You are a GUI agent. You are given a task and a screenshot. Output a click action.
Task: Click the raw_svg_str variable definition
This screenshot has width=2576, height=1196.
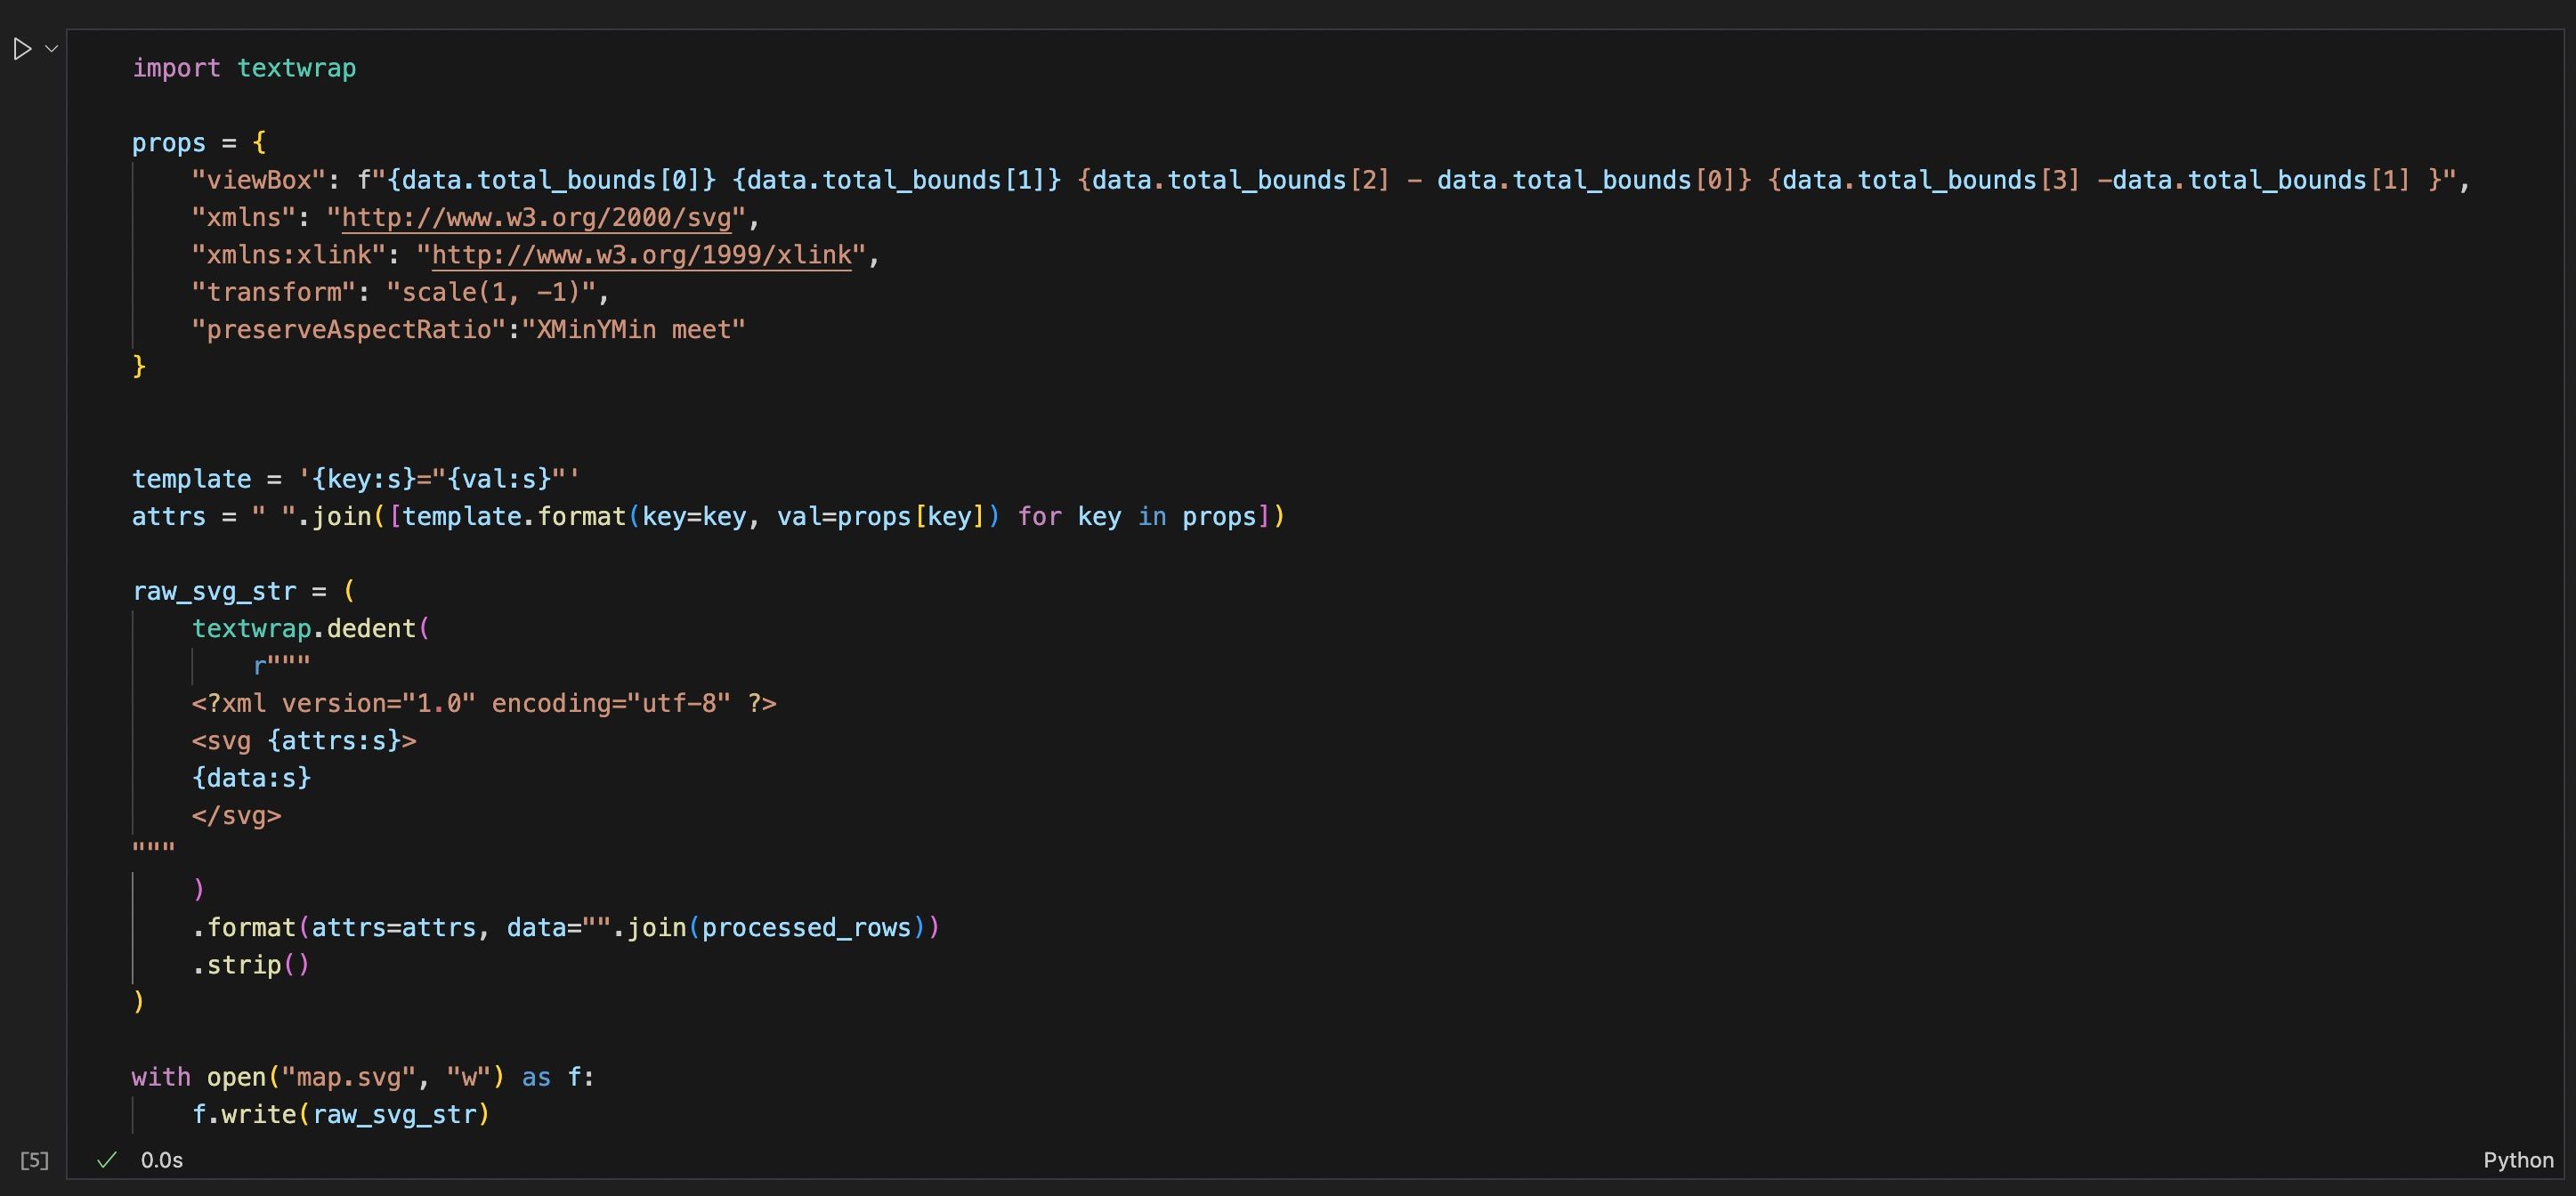point(214,591)
